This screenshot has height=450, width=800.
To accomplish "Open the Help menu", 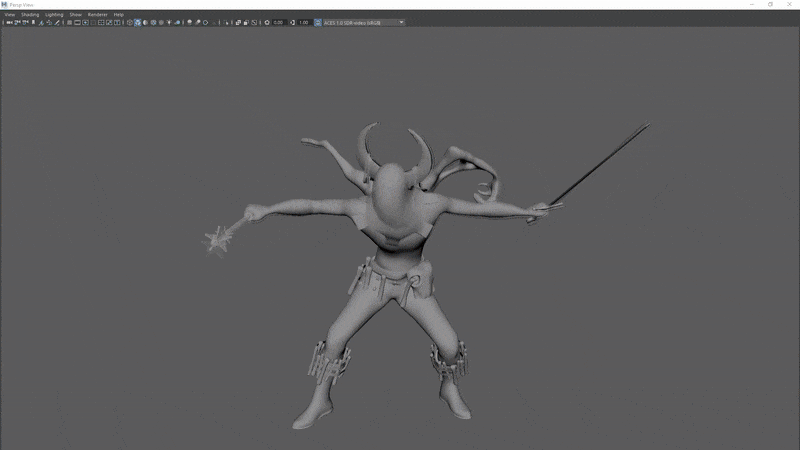I will point(119,15).
